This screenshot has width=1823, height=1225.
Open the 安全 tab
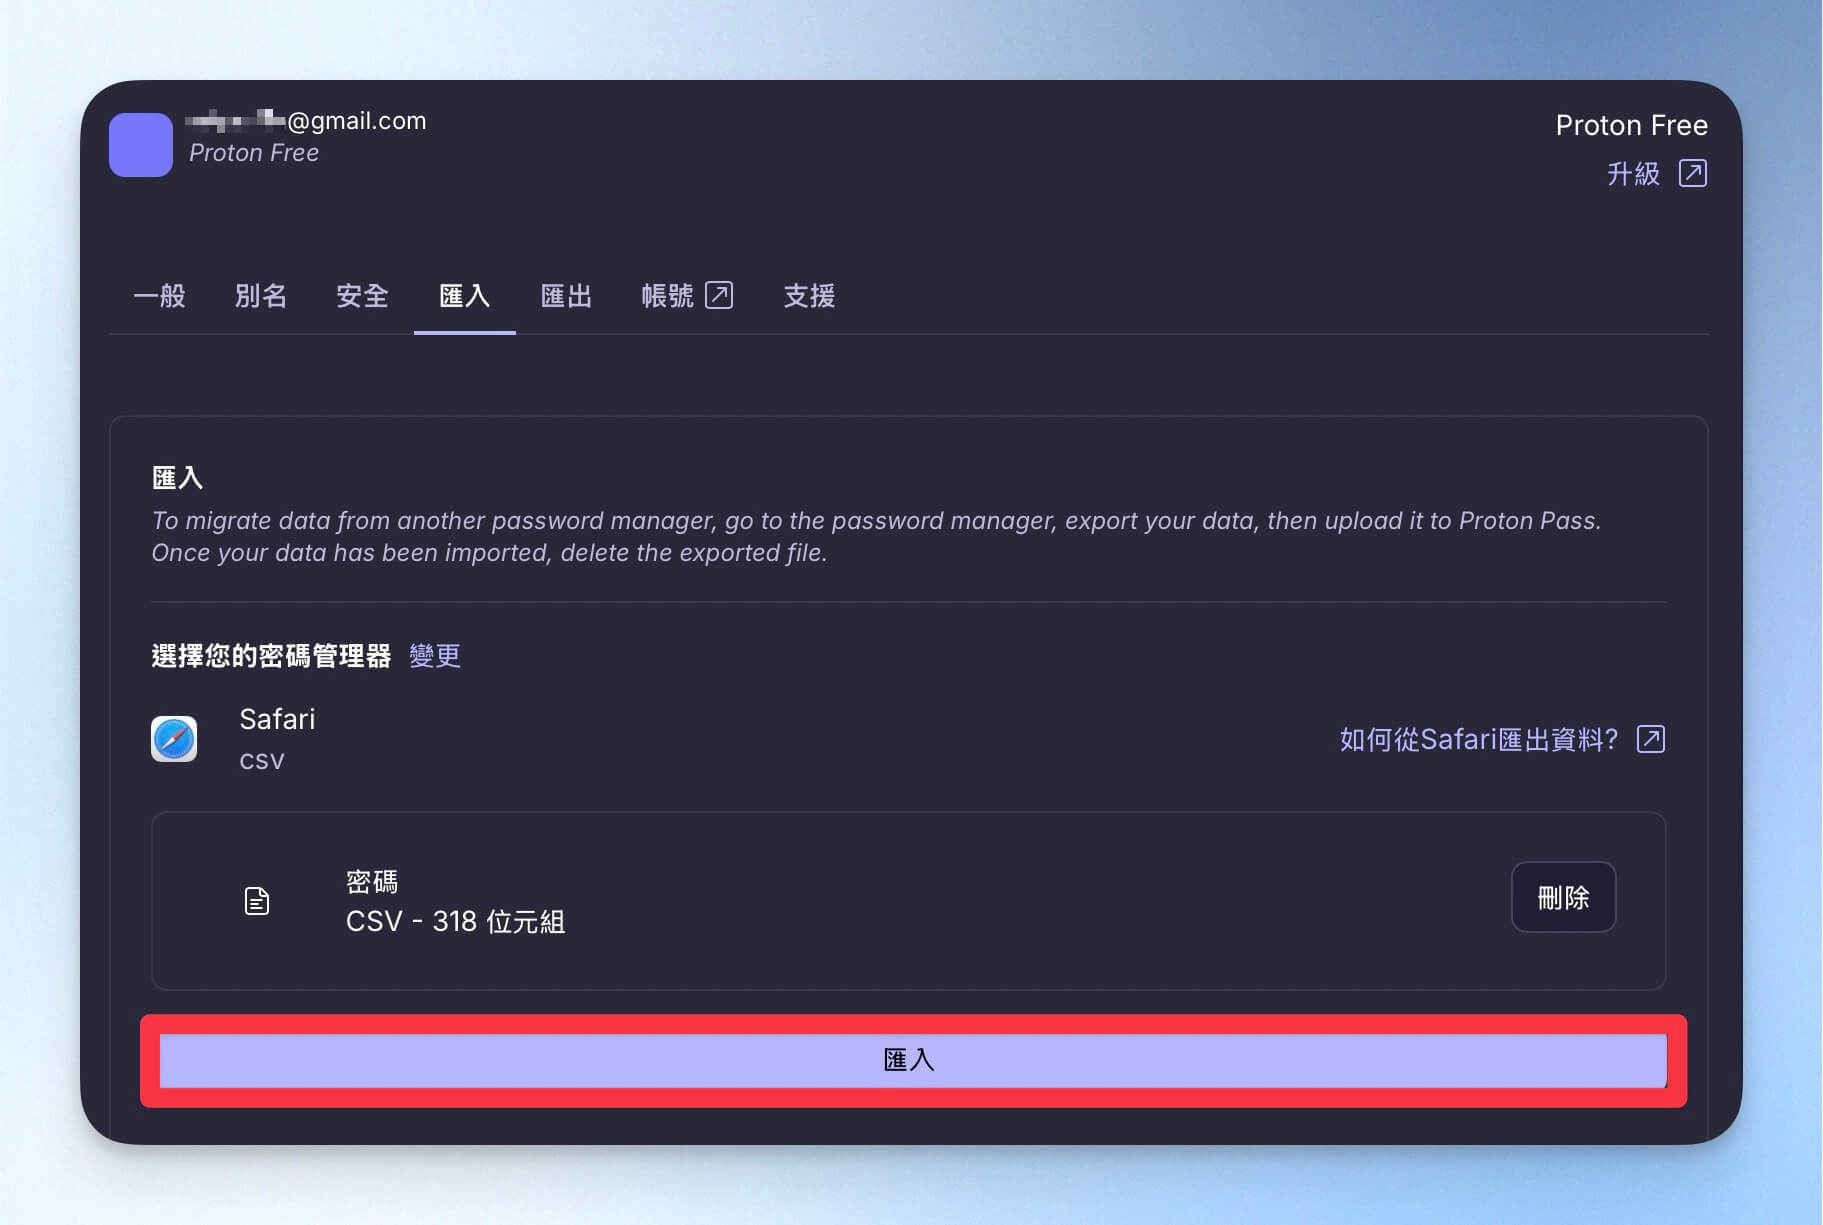(362, 295)
